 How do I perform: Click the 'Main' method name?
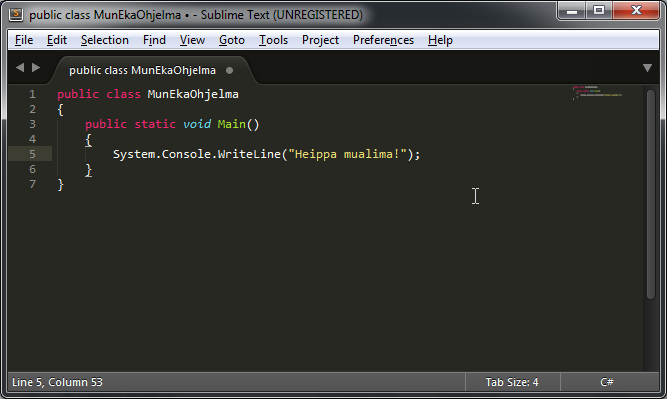(231, 124)
